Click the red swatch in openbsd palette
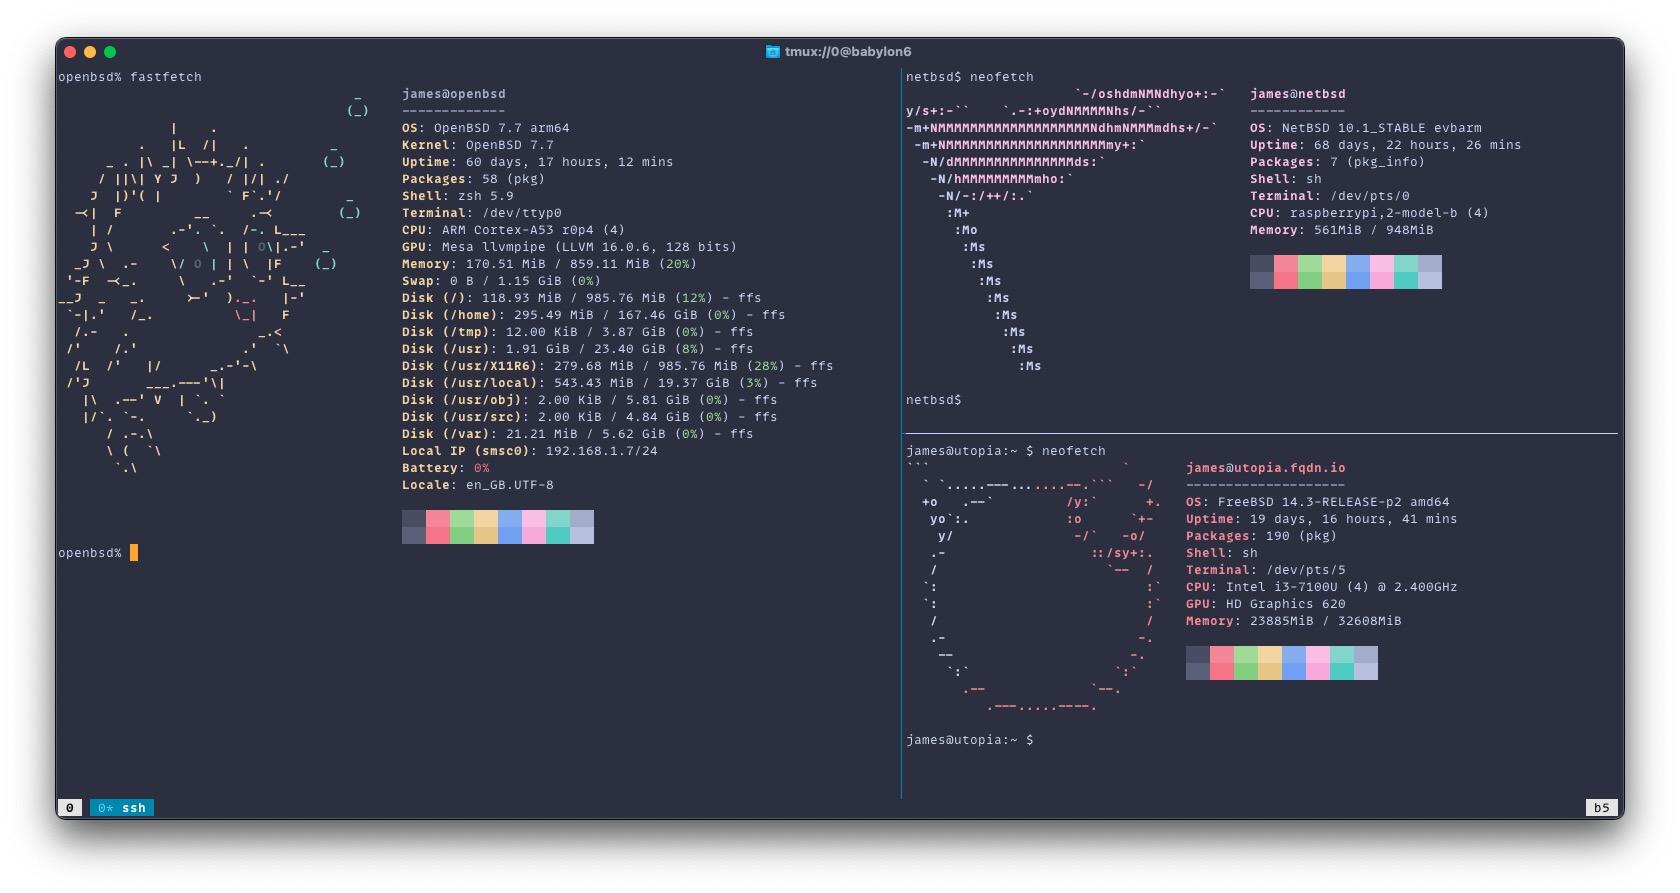This screenshot has height=893, width=1680. pyautogui.click(x=438, y=527)
